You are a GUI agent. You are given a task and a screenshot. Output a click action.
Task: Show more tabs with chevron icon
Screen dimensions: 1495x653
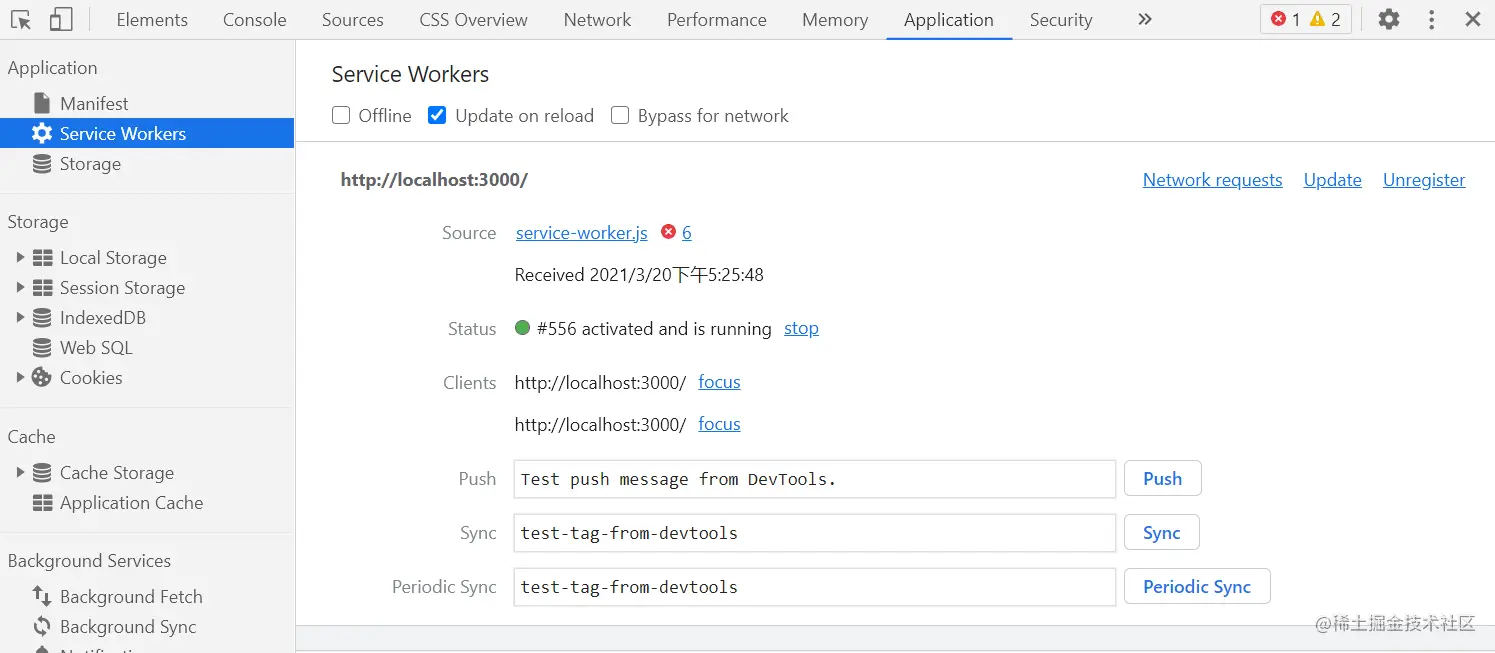pos(1145,19)
